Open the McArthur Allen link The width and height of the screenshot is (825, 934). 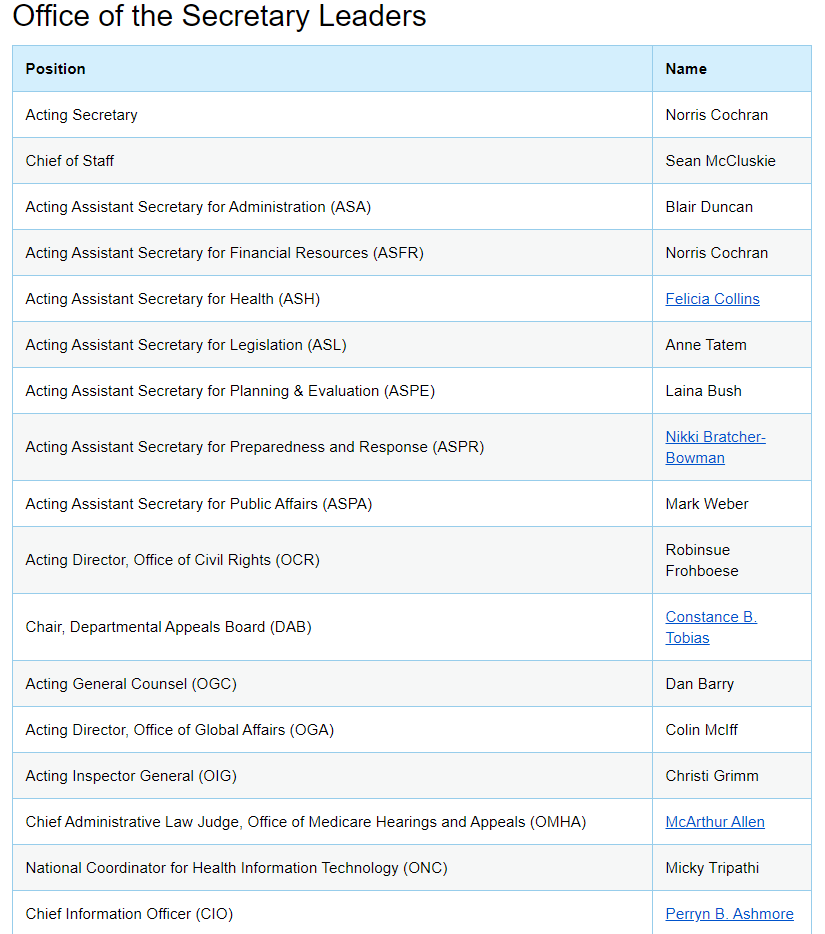pyautogui.click(x=715, y=822)
